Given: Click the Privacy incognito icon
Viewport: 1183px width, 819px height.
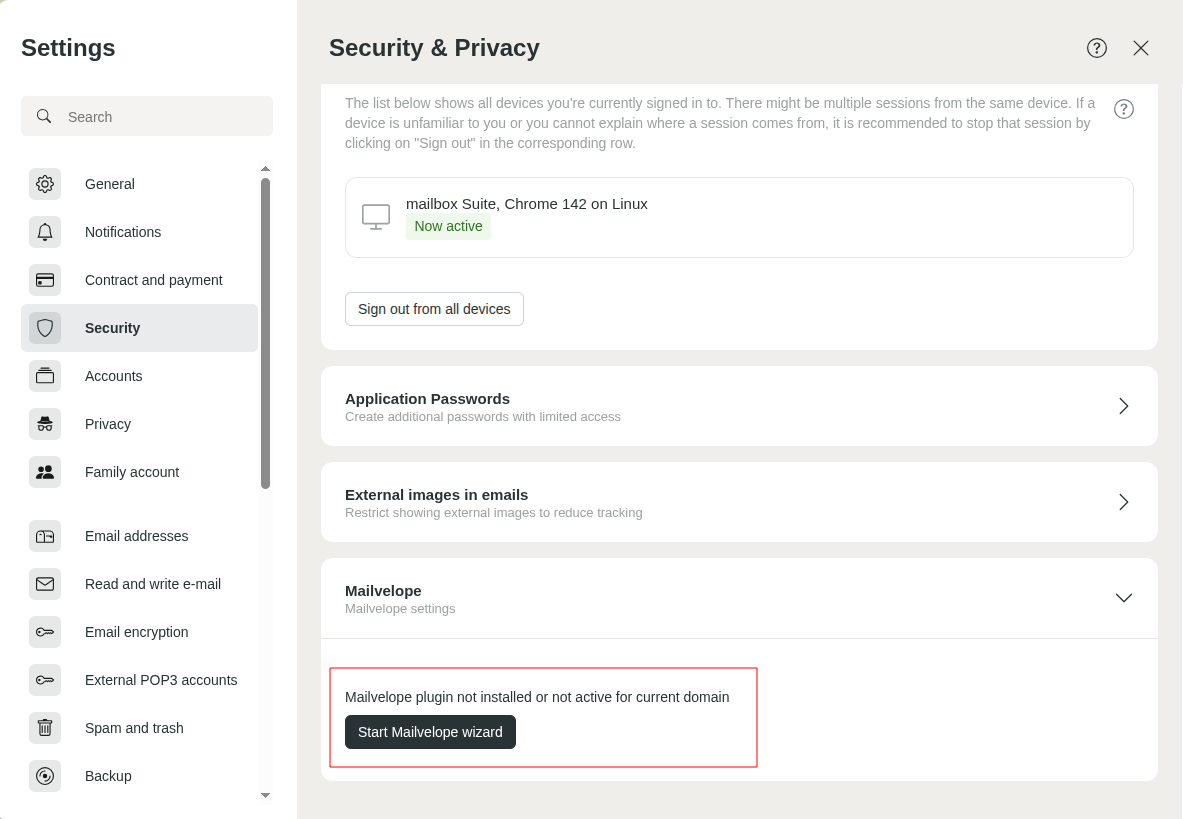Looking at the screenshot, I should 45,424.
